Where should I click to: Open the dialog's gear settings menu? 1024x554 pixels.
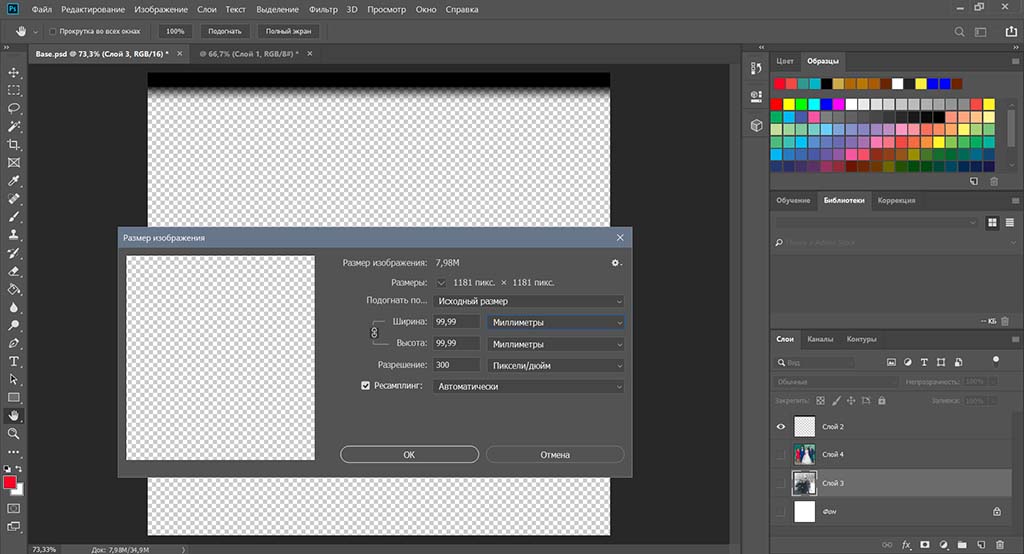[616, 262]
